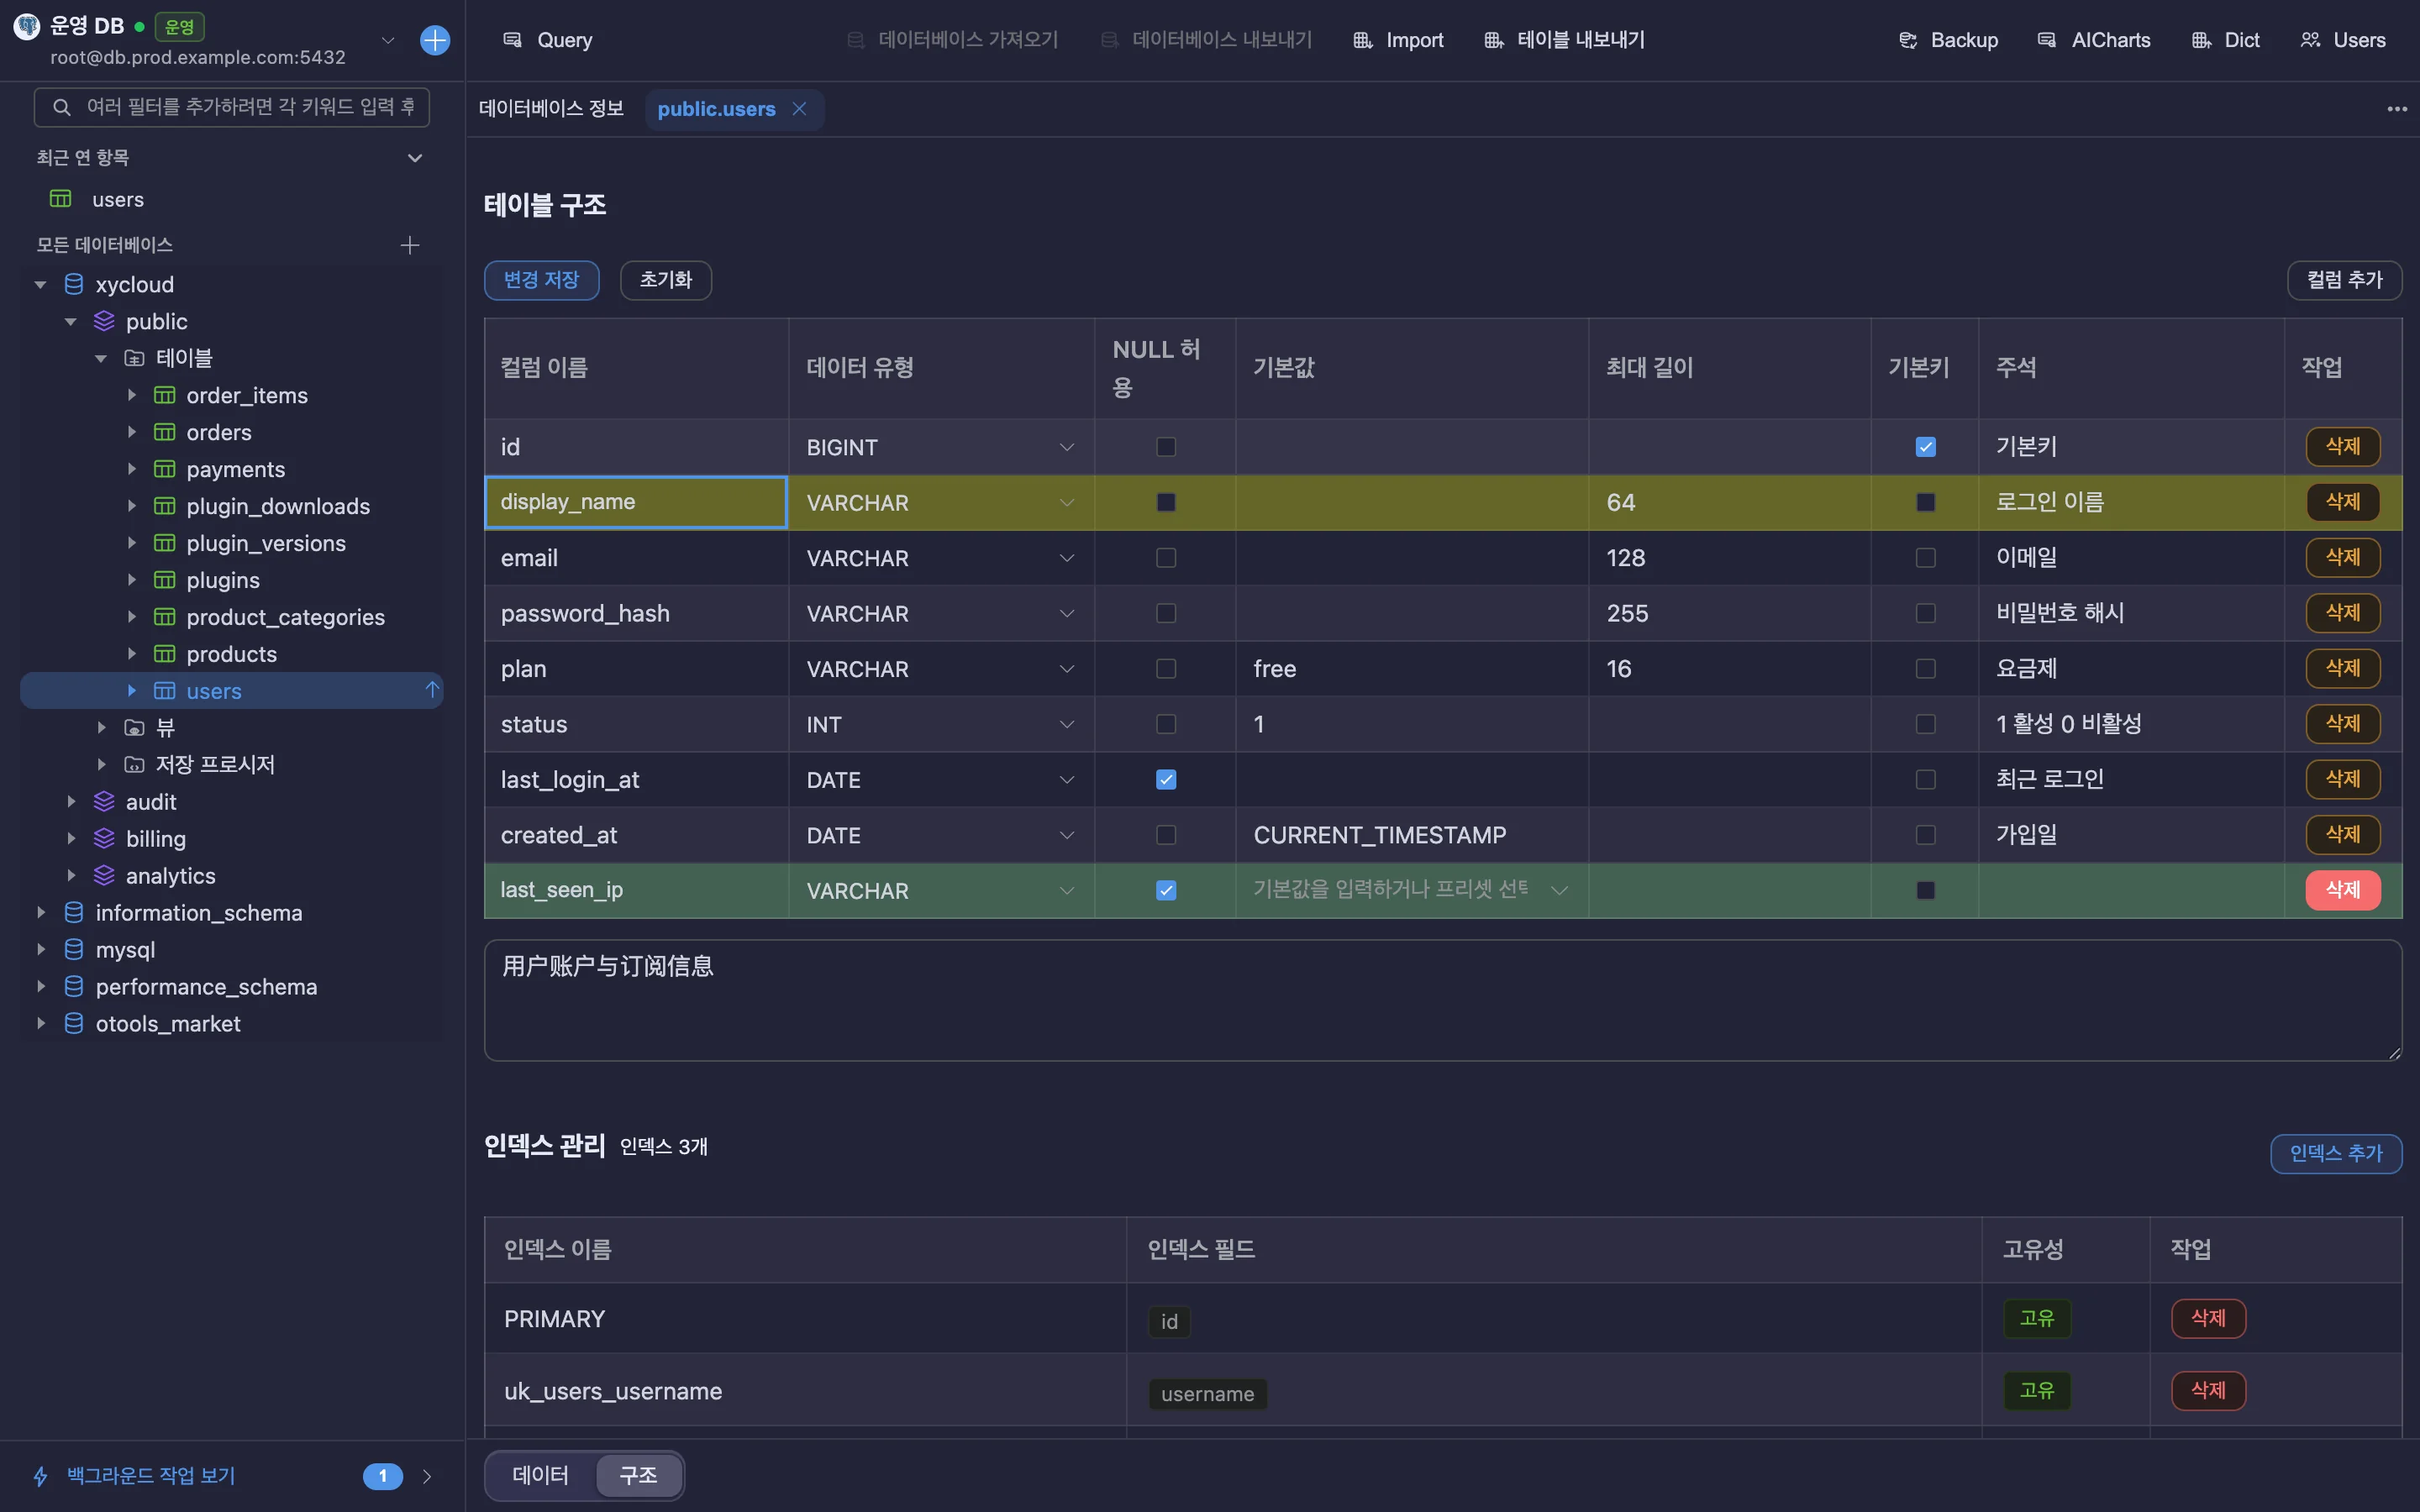Viewport: 2420px width, 1512px height.
Task: Open the connection selector dropdown chevron
Action: click(388, 40)
